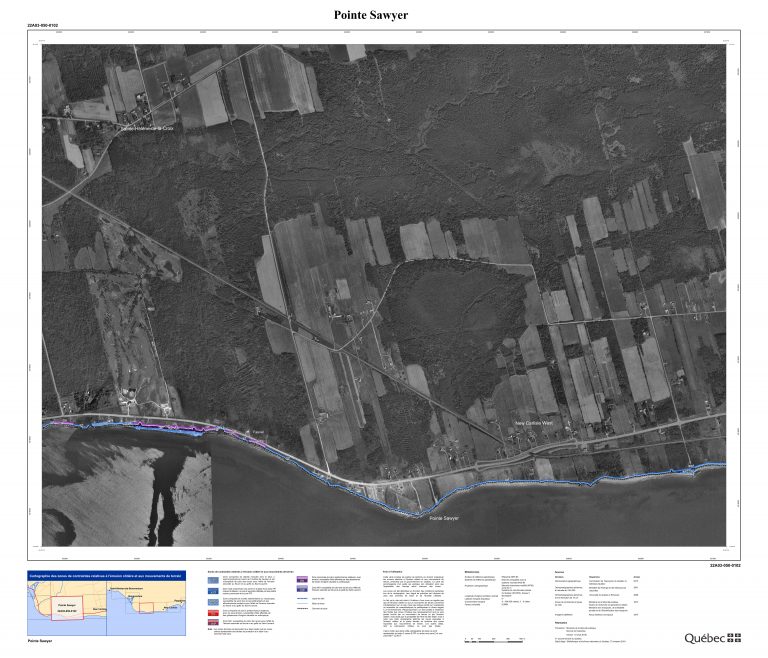The image size is (768, 658).
Task: Click the left locator inset map
Action: (66, 607)
